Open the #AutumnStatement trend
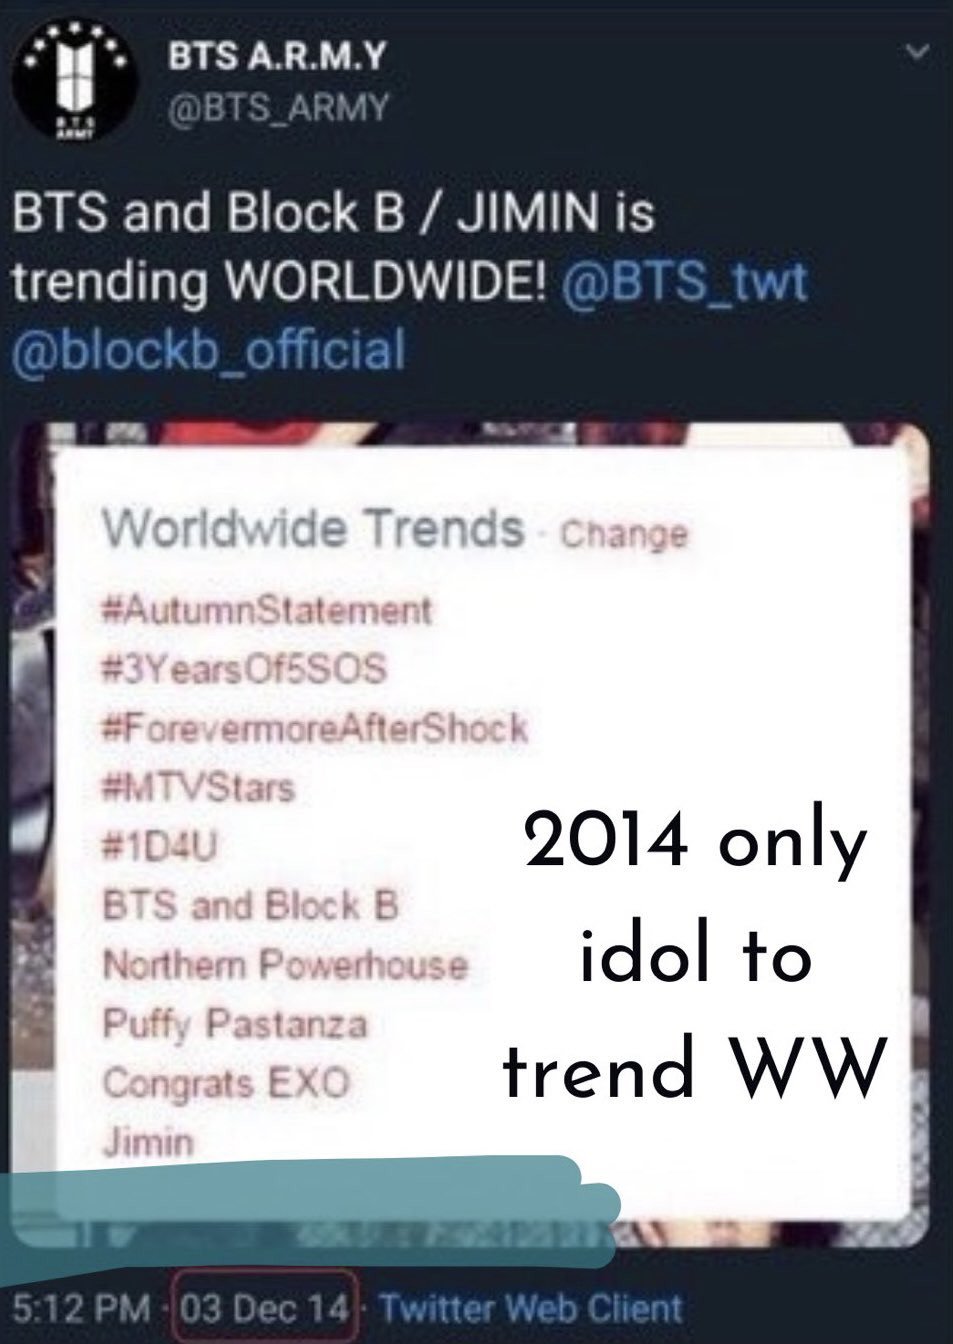The image size is (953, 1344). [x=267, y=610]
